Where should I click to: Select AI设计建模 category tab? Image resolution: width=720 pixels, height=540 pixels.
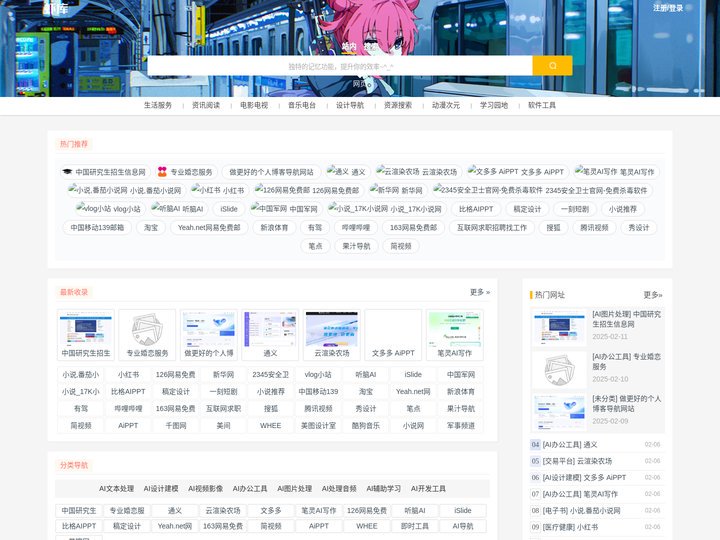pos(161,489)
